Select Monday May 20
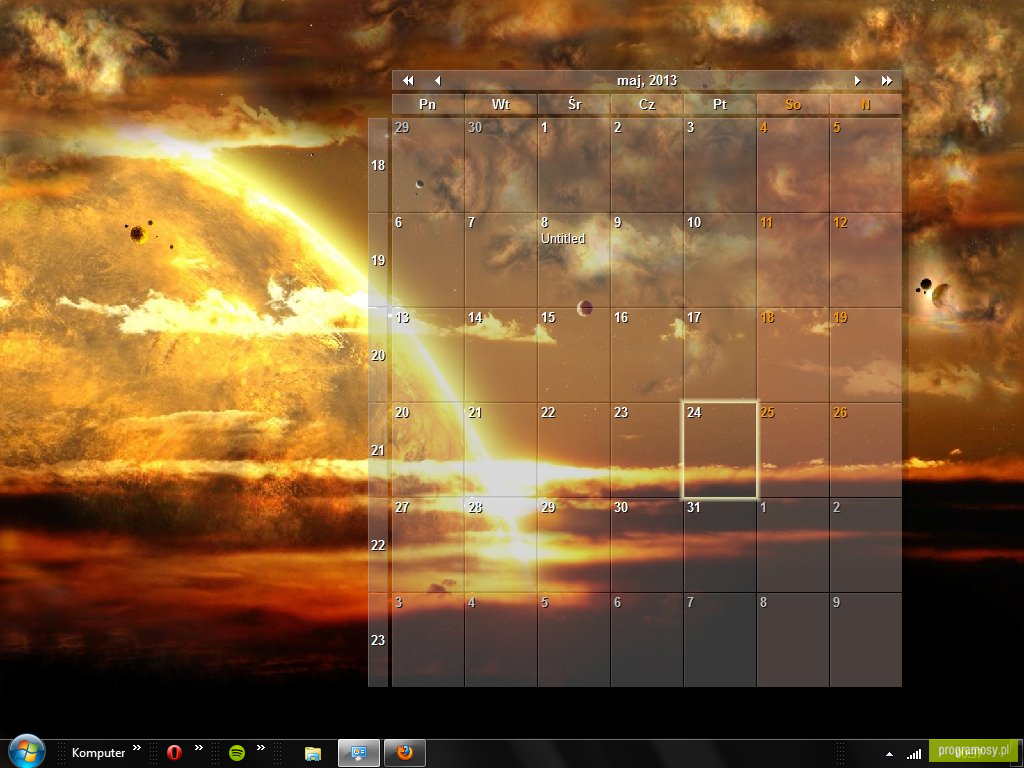1024x768 pixels. coord(428,450)
